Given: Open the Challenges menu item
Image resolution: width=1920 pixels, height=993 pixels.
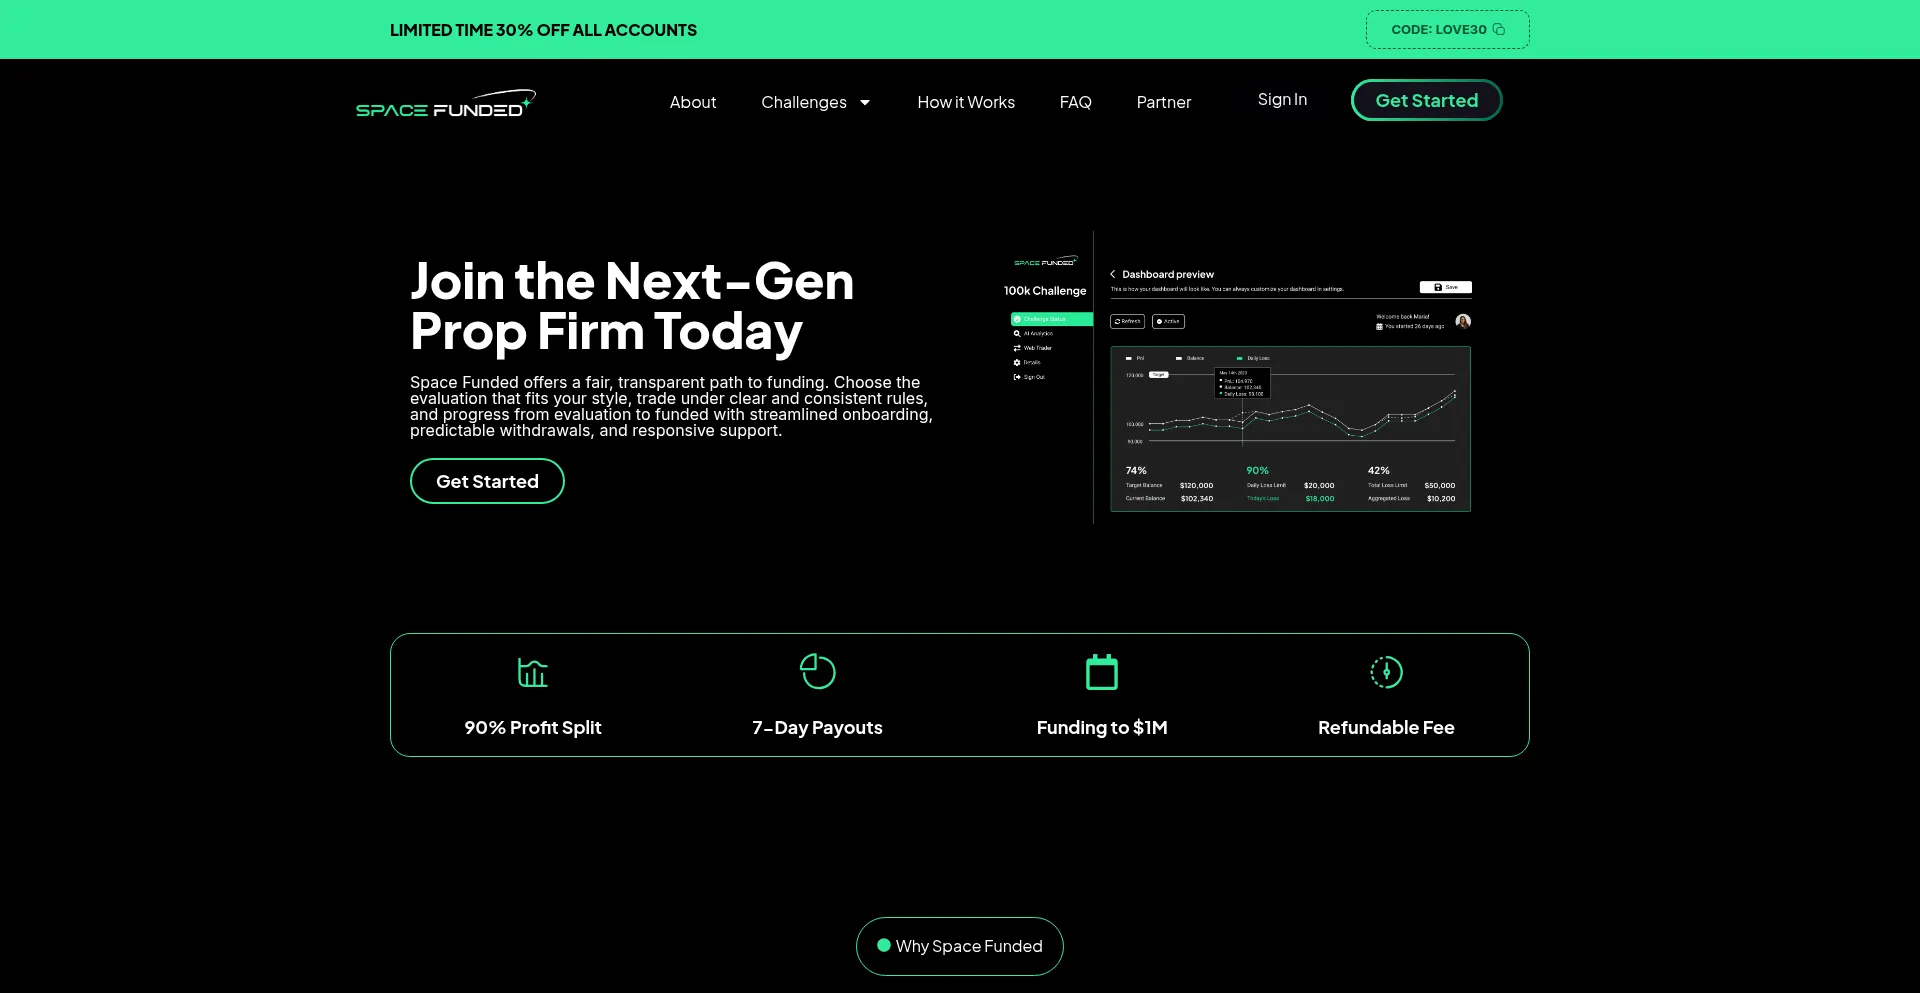Looking at the screenshot, I should pyautogui.click(x=804, y=102).
